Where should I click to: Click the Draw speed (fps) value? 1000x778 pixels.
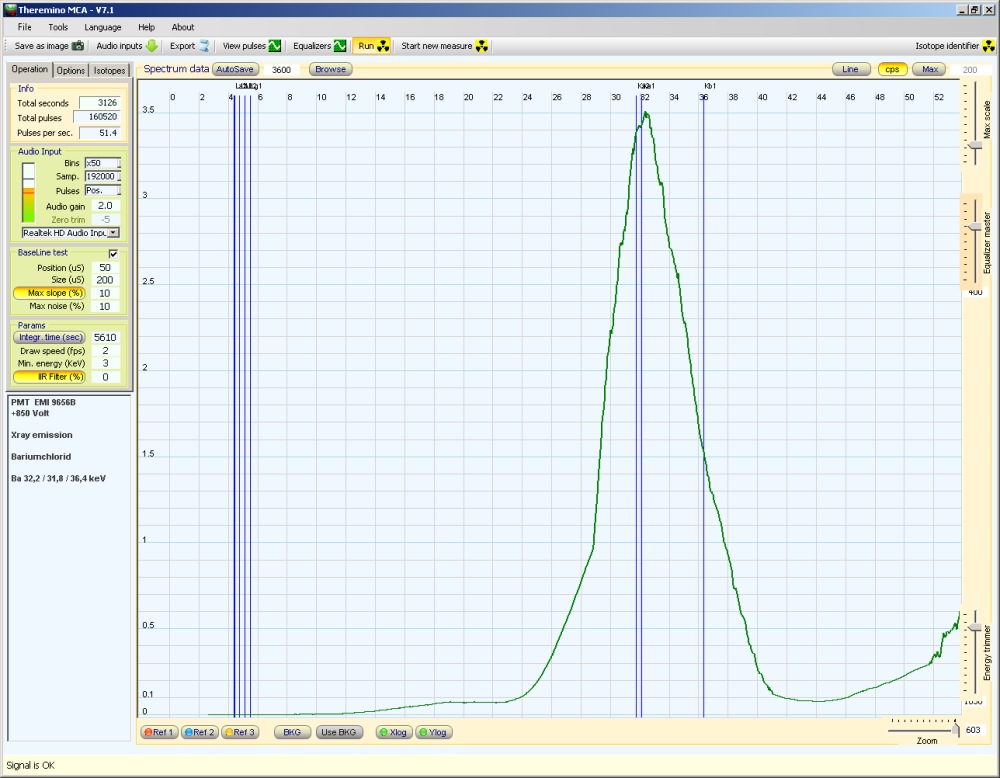tap(105, 351)
